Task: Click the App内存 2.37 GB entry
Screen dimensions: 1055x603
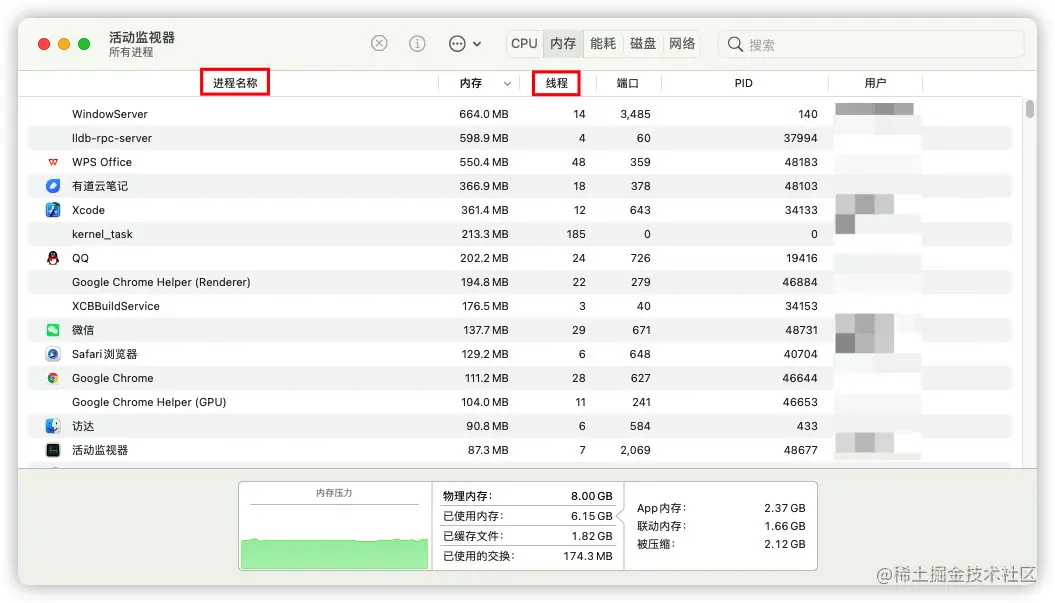Action: click(x=721, y=508)
